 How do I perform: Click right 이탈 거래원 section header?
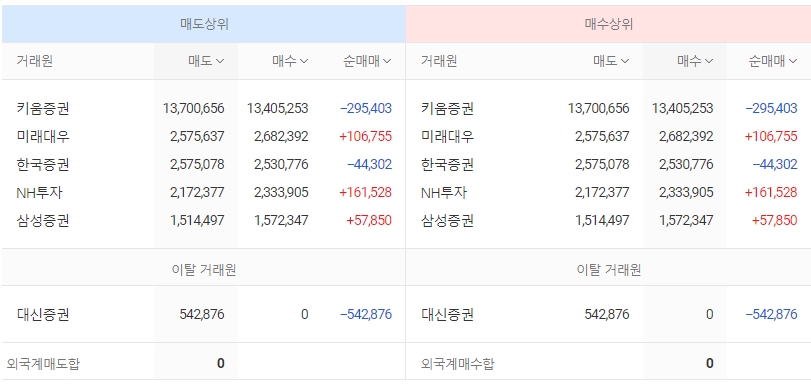click(609, 270)
